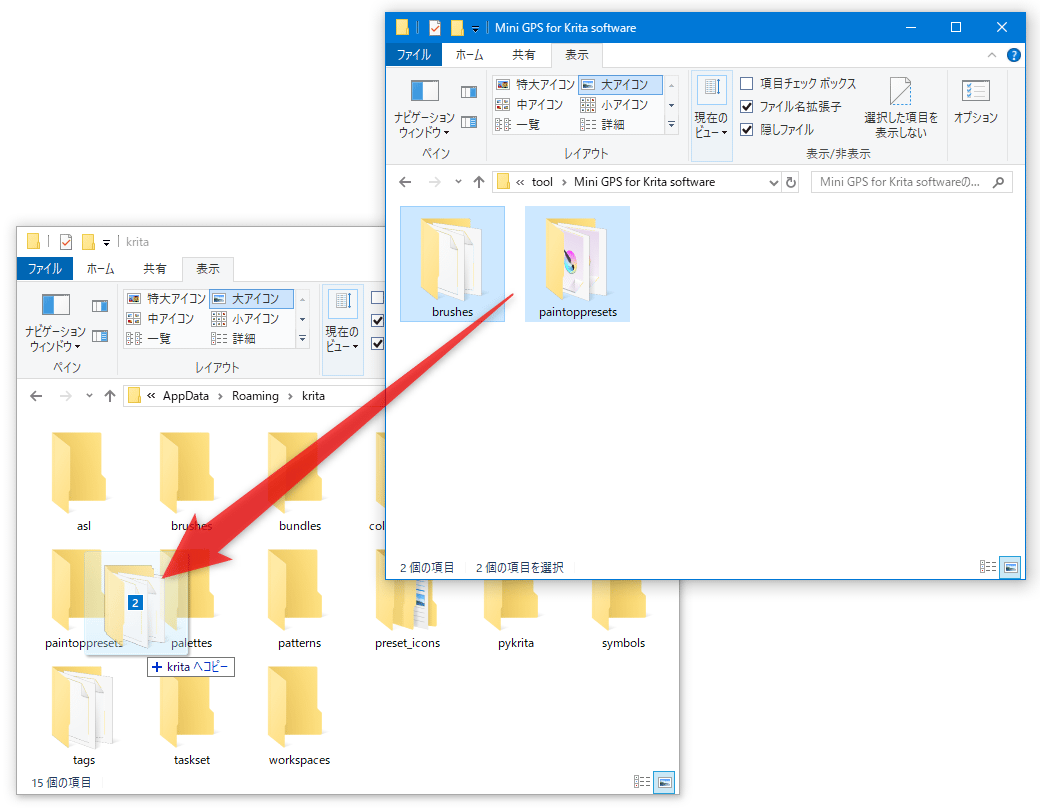Go back in Mini GPS window

(405, 182)
